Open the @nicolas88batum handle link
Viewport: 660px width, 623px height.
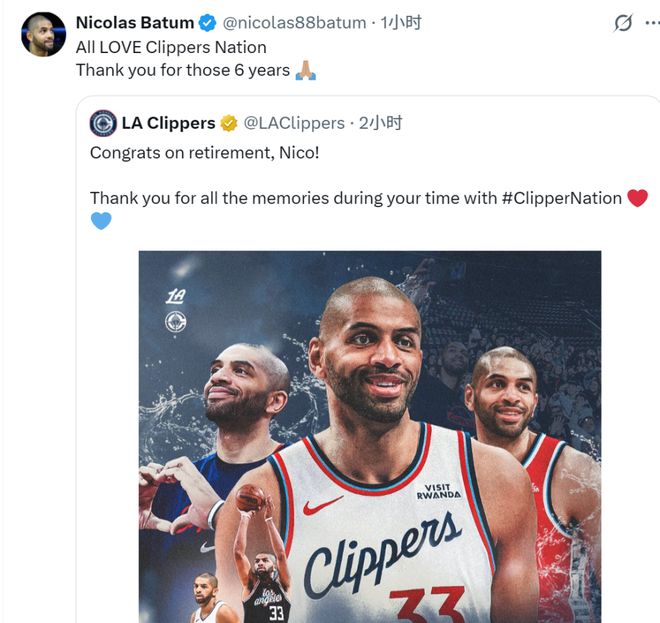tap(294, 23)
